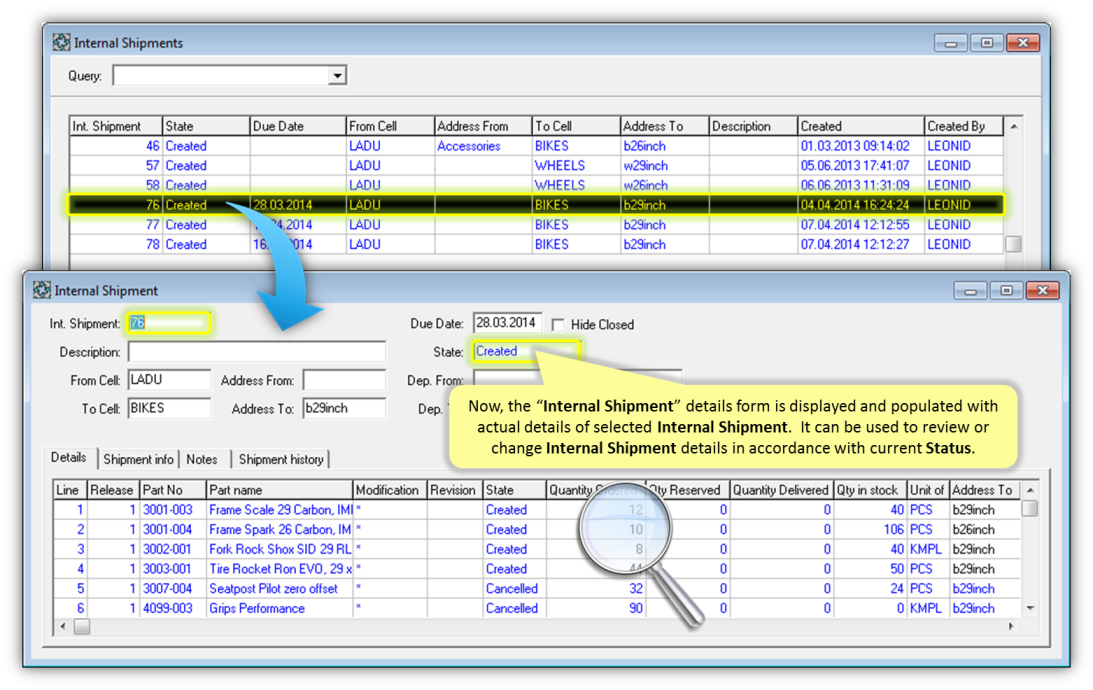Click the From Cell field showing LADU
The image size is (1093, 690).
167,379
